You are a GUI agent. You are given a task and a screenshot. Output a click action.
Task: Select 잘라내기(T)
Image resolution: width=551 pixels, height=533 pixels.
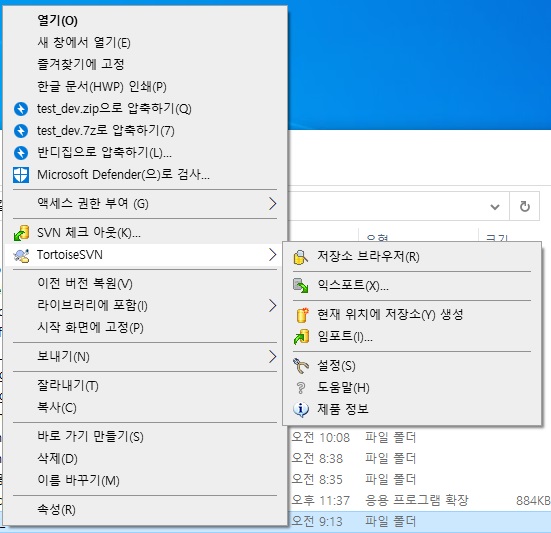(x=145, y=386)
